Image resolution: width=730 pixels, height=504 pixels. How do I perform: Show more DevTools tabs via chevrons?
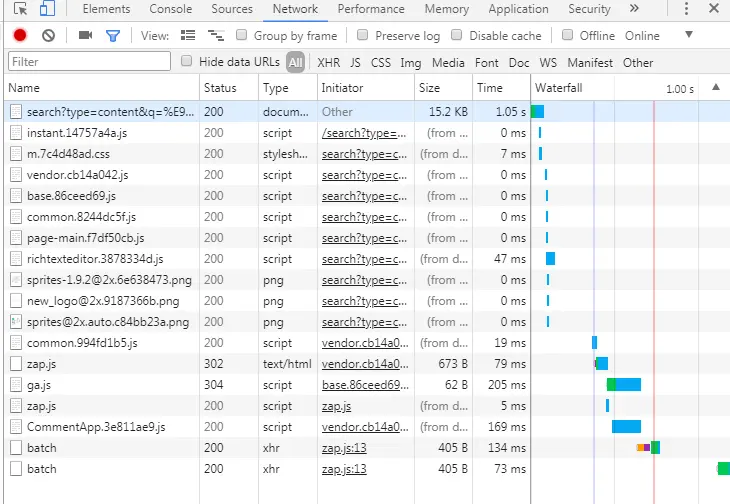click(x=634, y=8)
